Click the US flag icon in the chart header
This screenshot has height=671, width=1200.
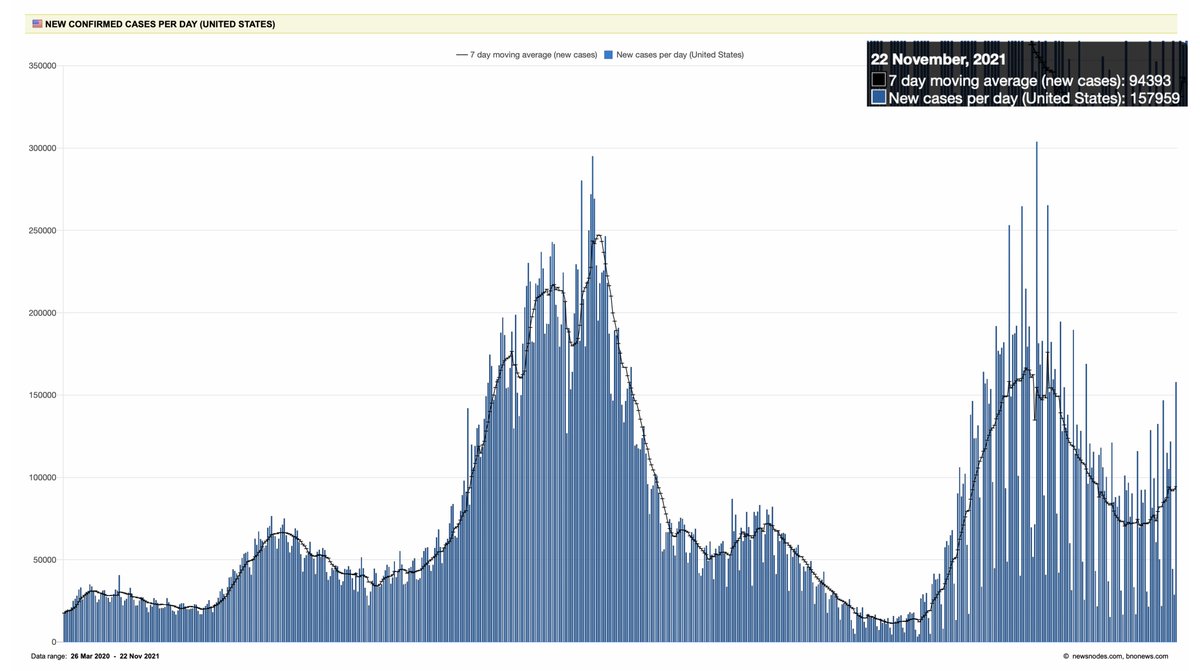click(37, 23)
